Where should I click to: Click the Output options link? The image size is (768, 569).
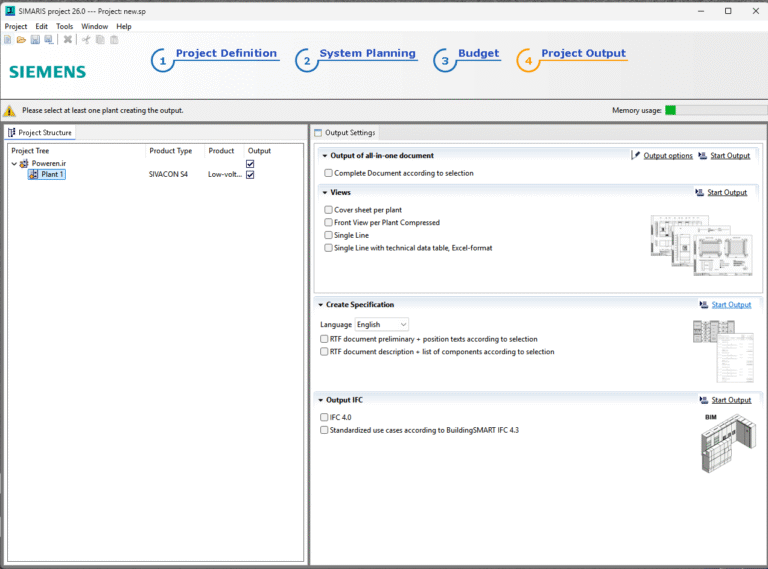click(668, 156)
